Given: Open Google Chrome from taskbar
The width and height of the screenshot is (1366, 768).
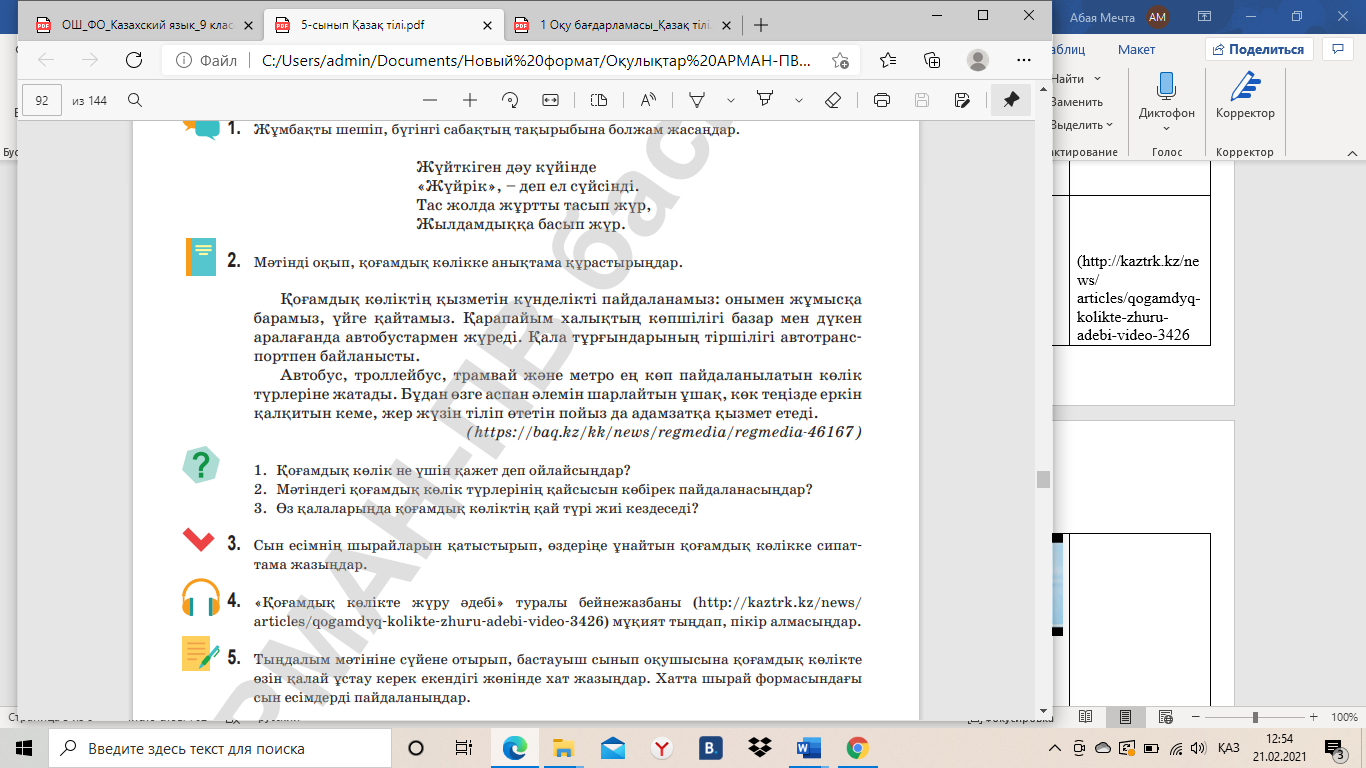Looking at the screenshot, I should click(857, 748).
